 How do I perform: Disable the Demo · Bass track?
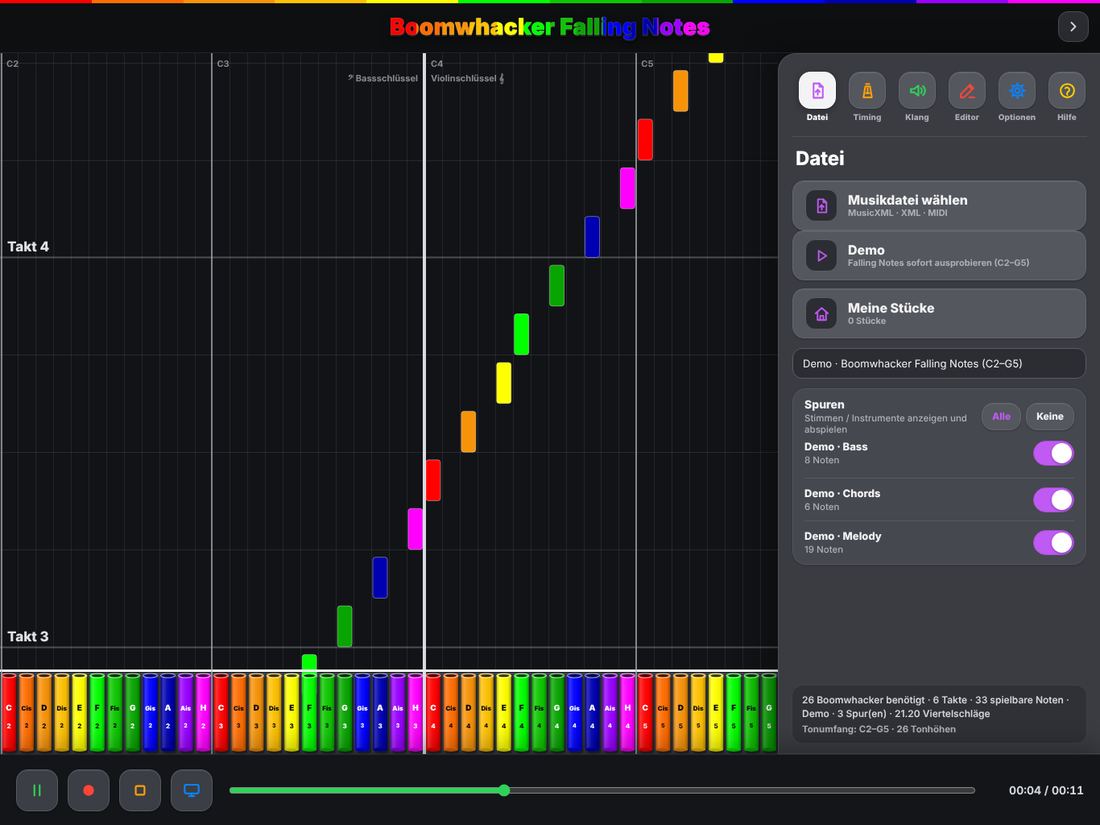tap(1053, 453)
